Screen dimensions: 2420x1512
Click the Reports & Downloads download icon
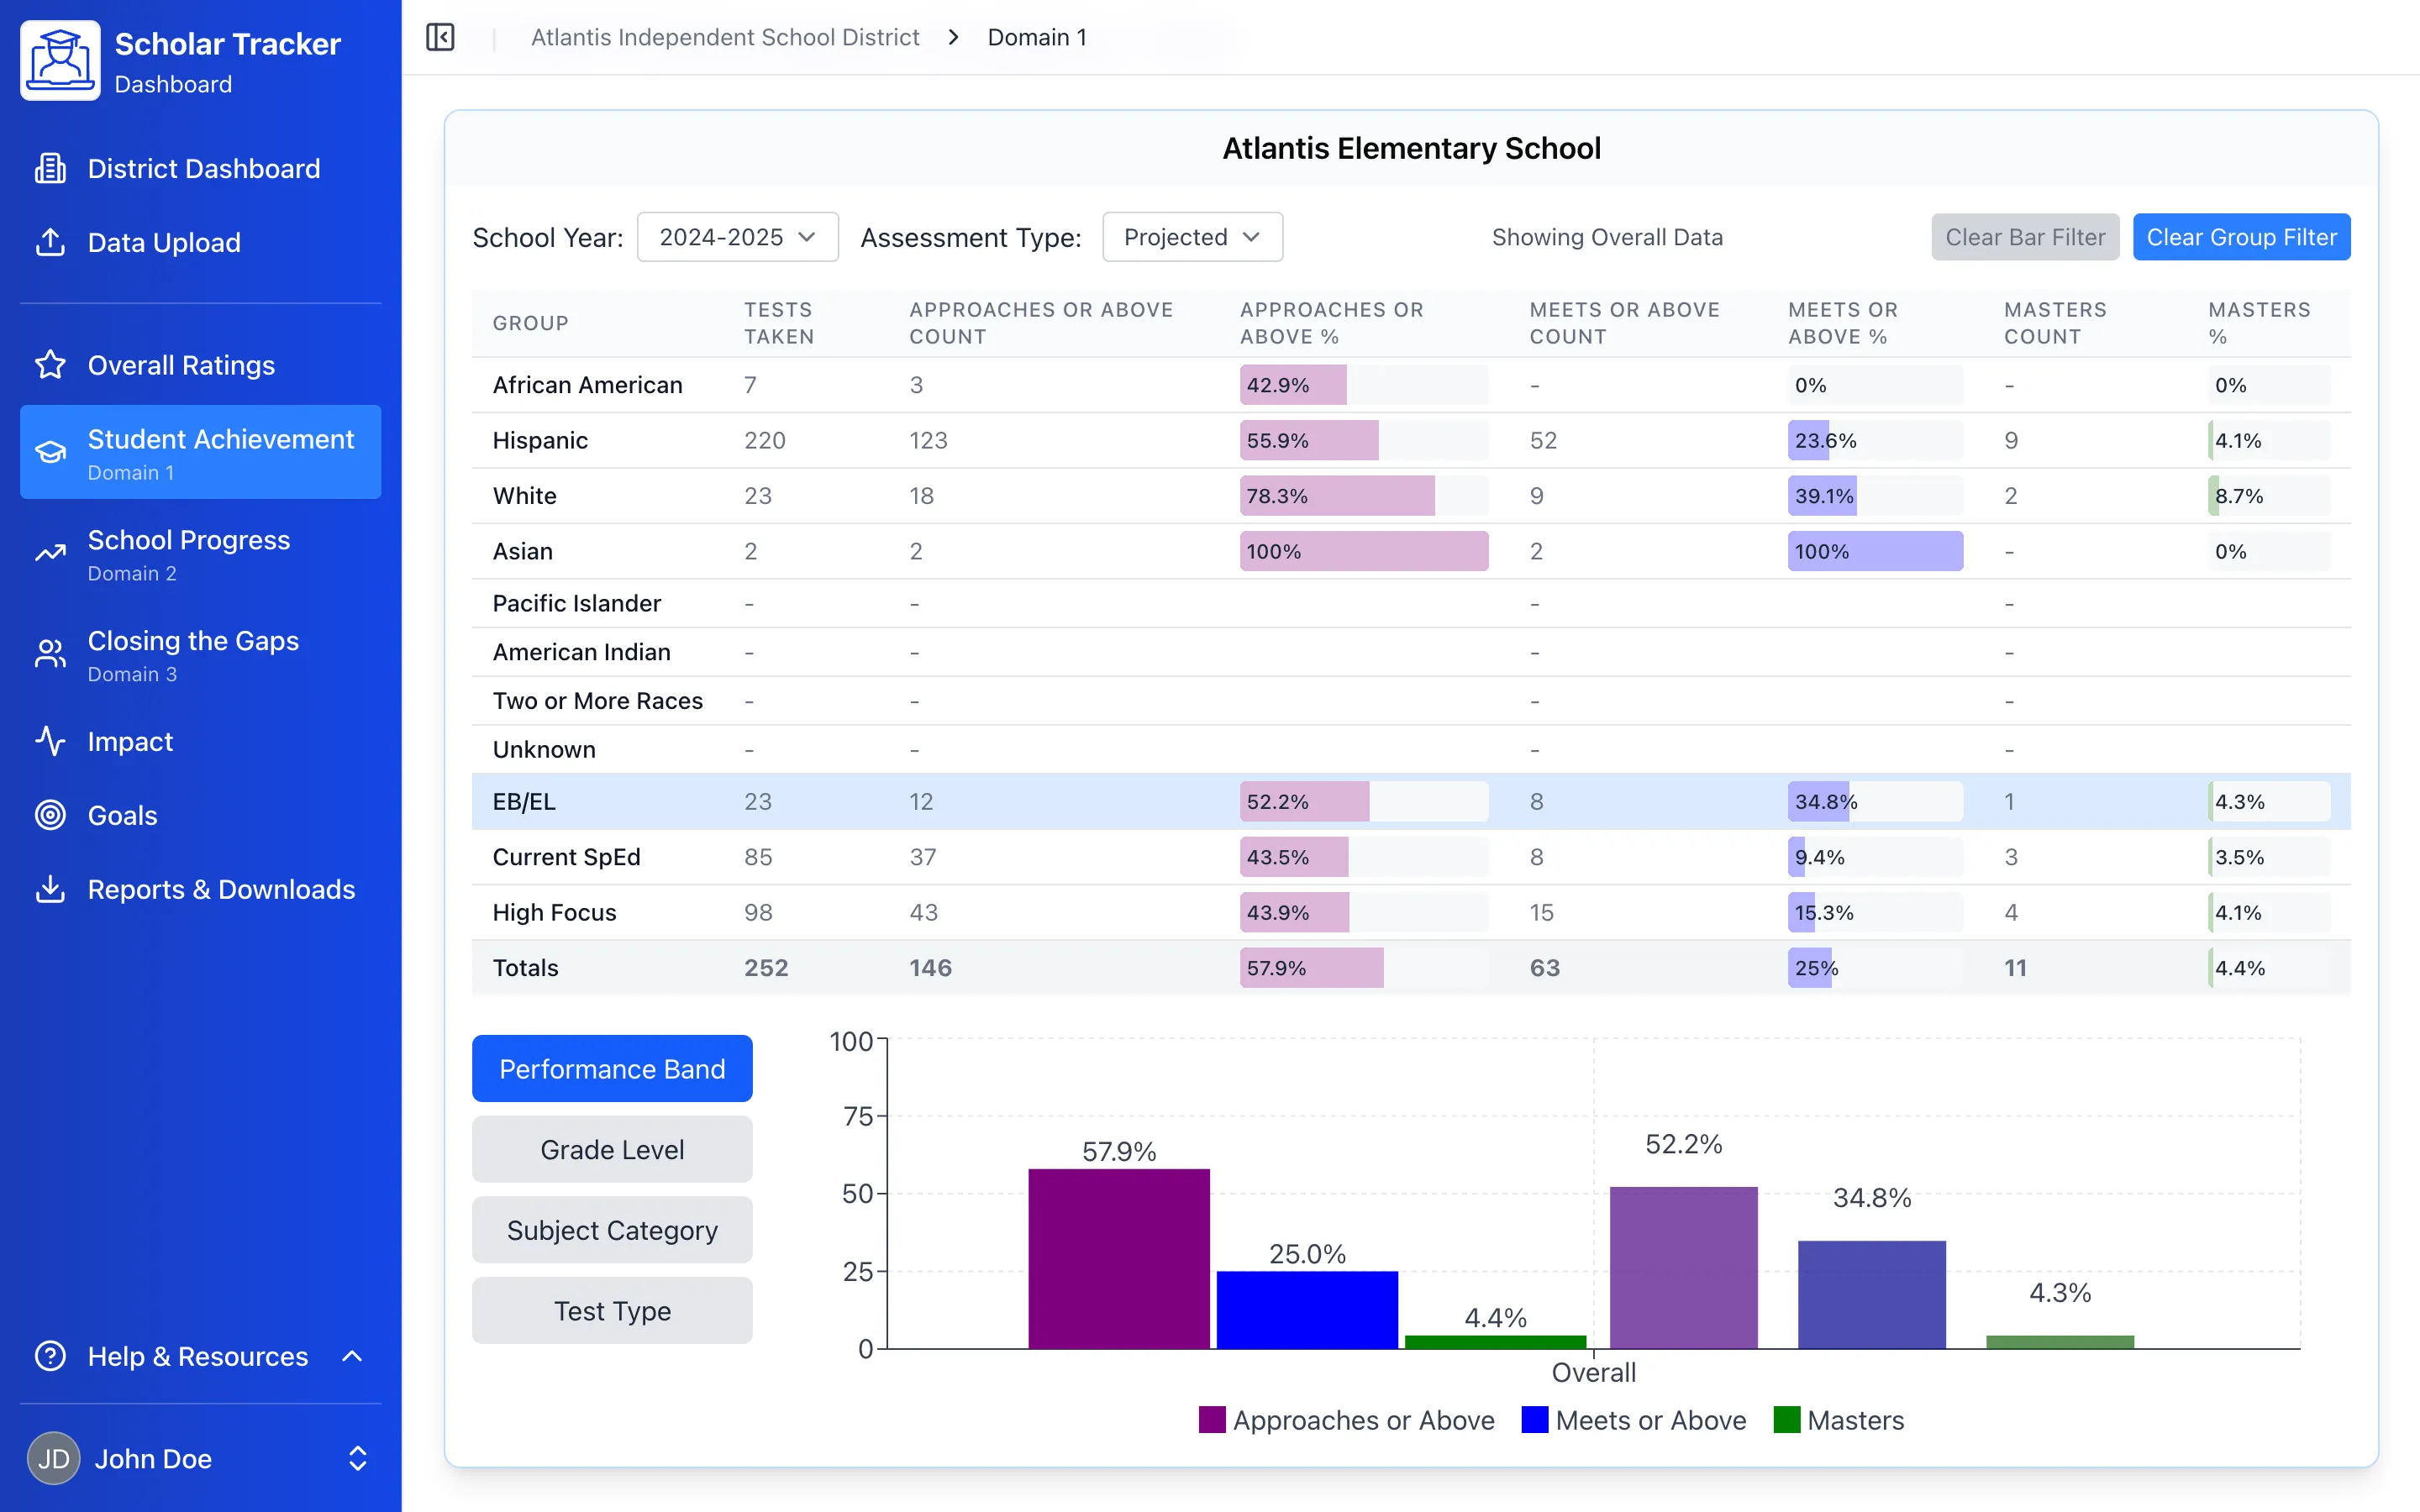tap(50, 889)
